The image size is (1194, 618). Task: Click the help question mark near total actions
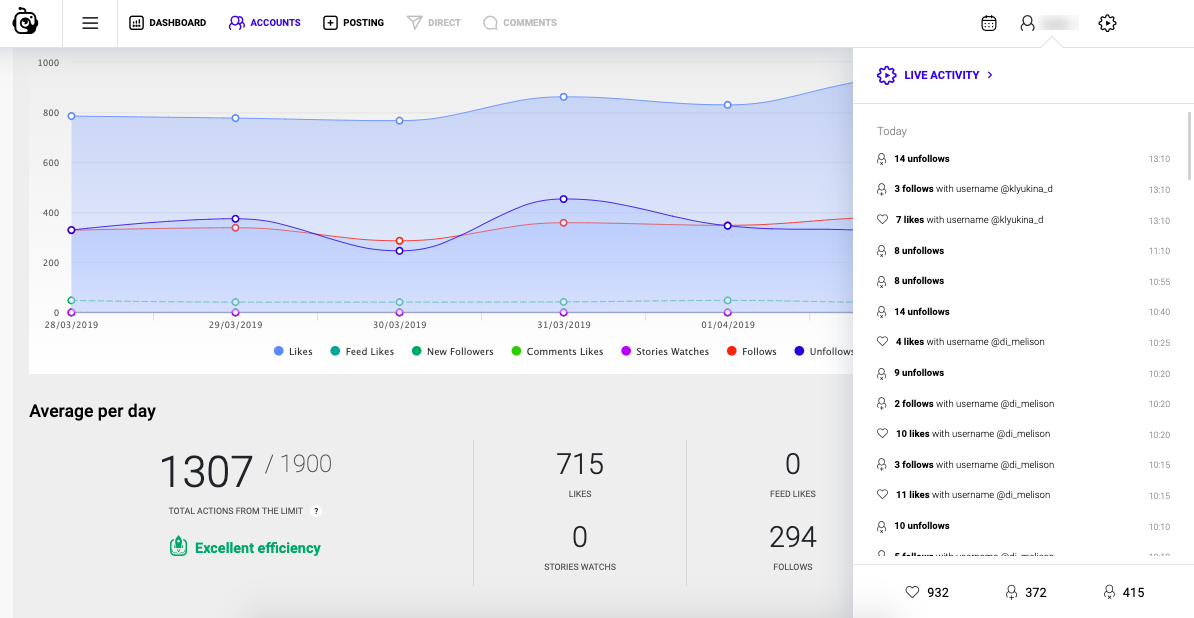pyautogui.click(x=316, y=511)
